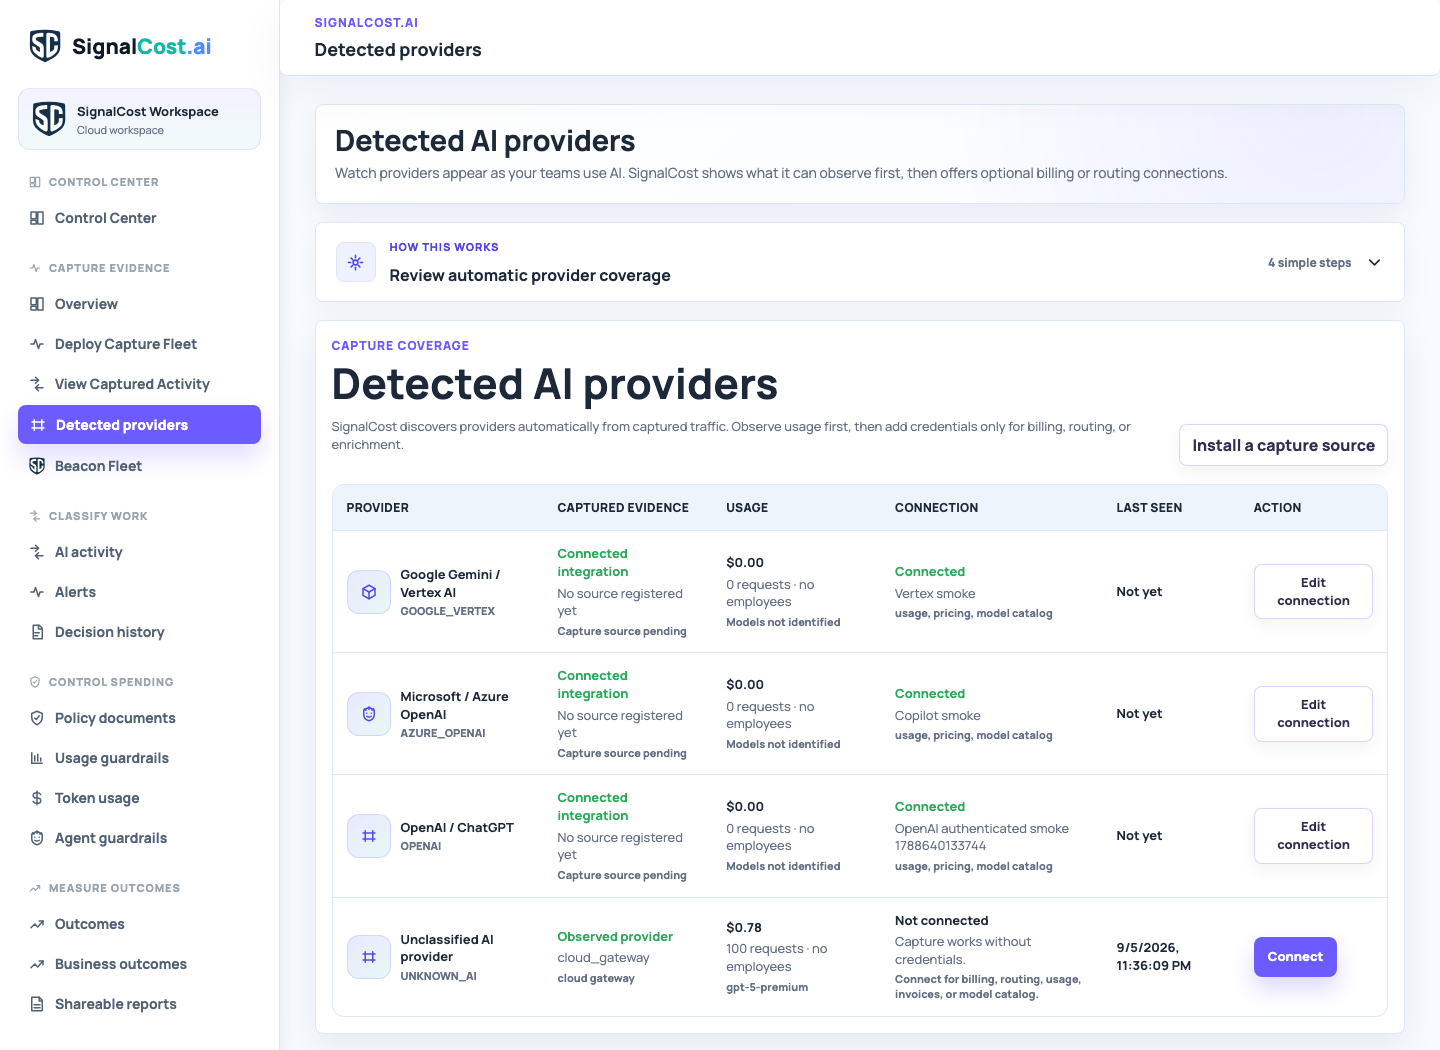Viewport: 1440px width, 1050px height.
Task: Click the SIGNALCOST.AI breadcrumb link
Action: pyautogui.click(x=366, y=22)
